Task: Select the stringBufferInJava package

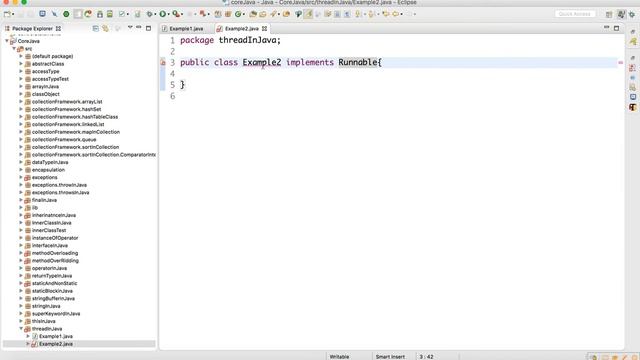Action: (53, 298)
